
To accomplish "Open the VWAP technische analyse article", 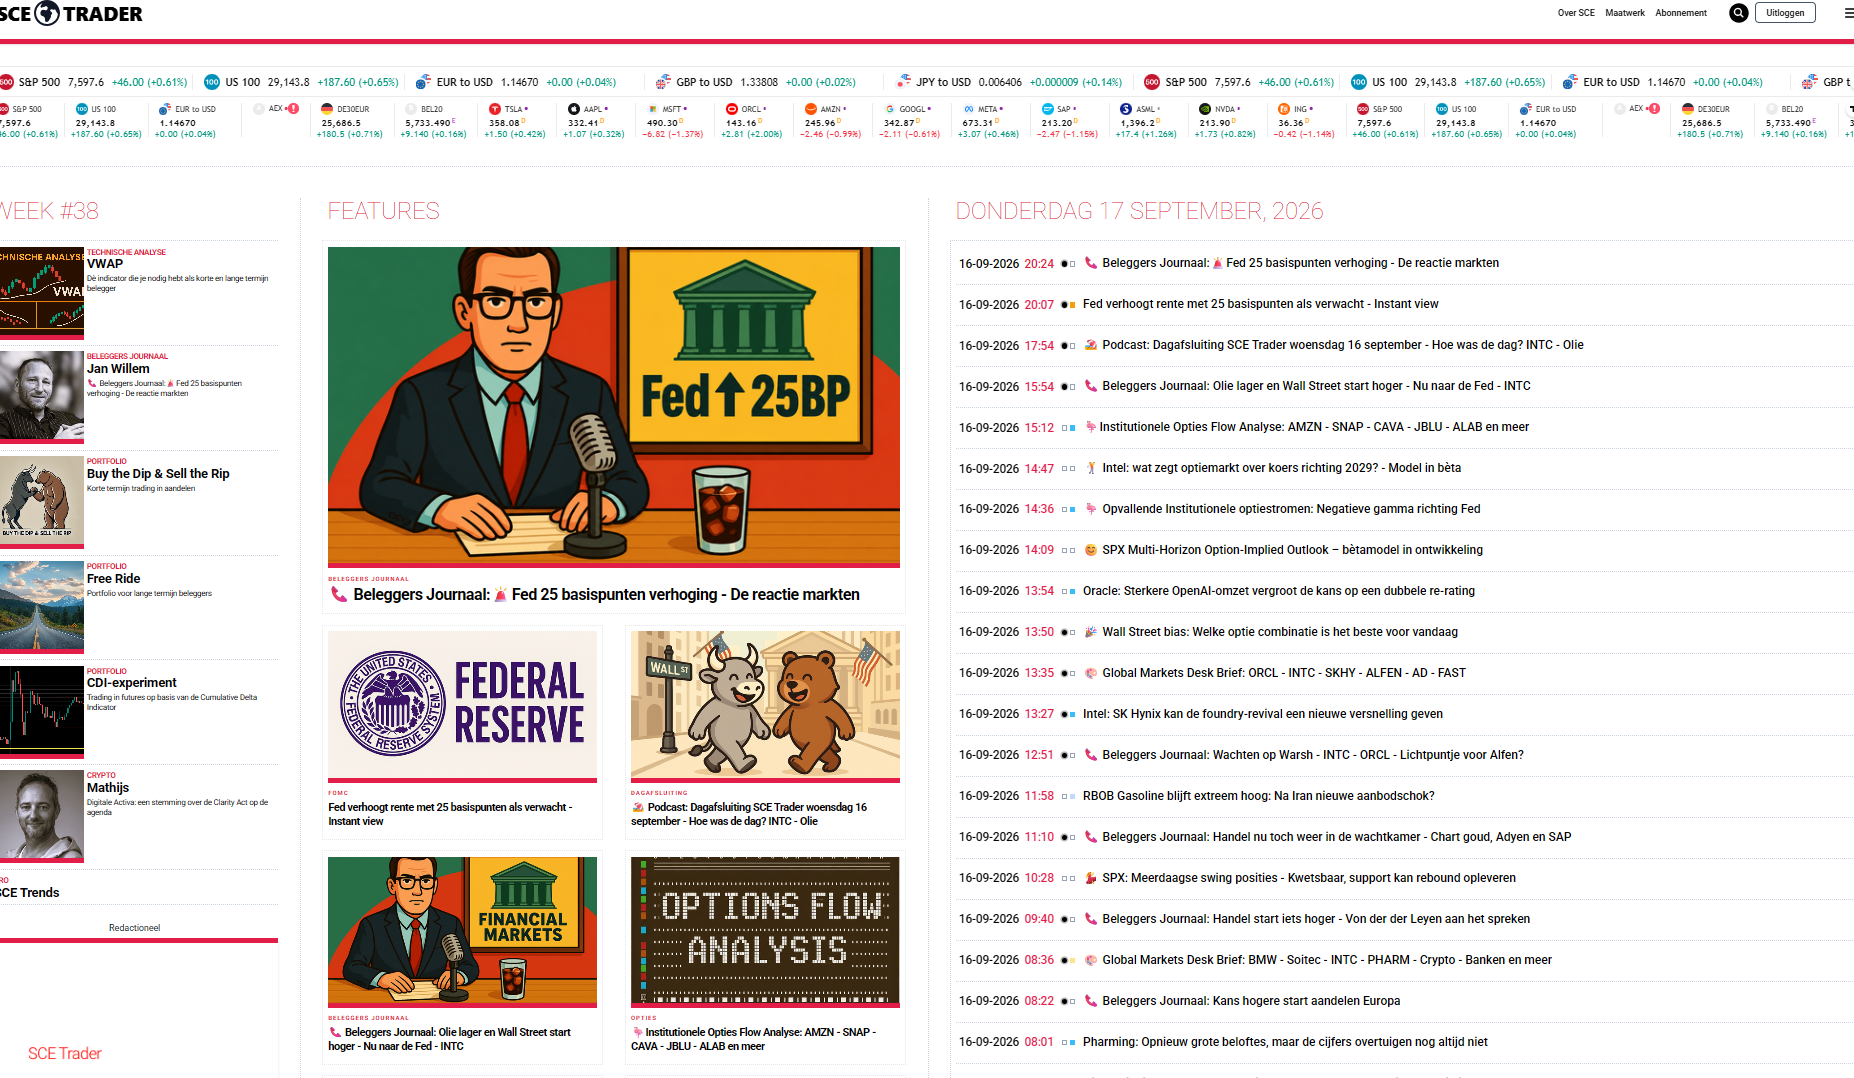I will tap(105, 264).
